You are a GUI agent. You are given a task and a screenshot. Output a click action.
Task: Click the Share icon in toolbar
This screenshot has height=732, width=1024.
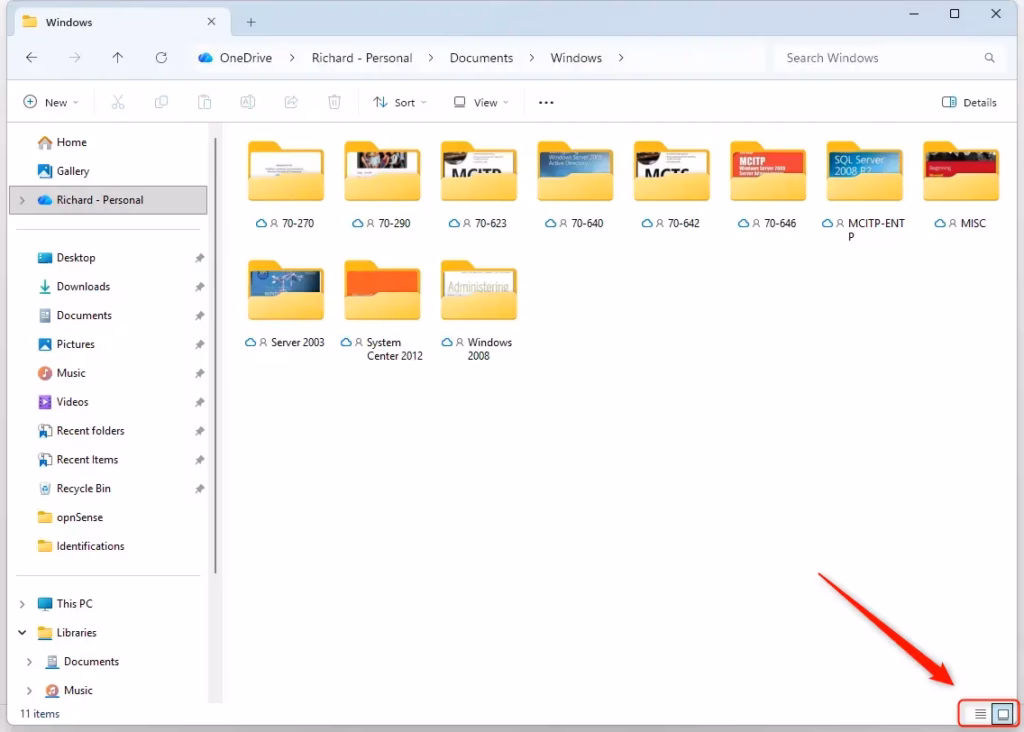[x=291, y=102]
